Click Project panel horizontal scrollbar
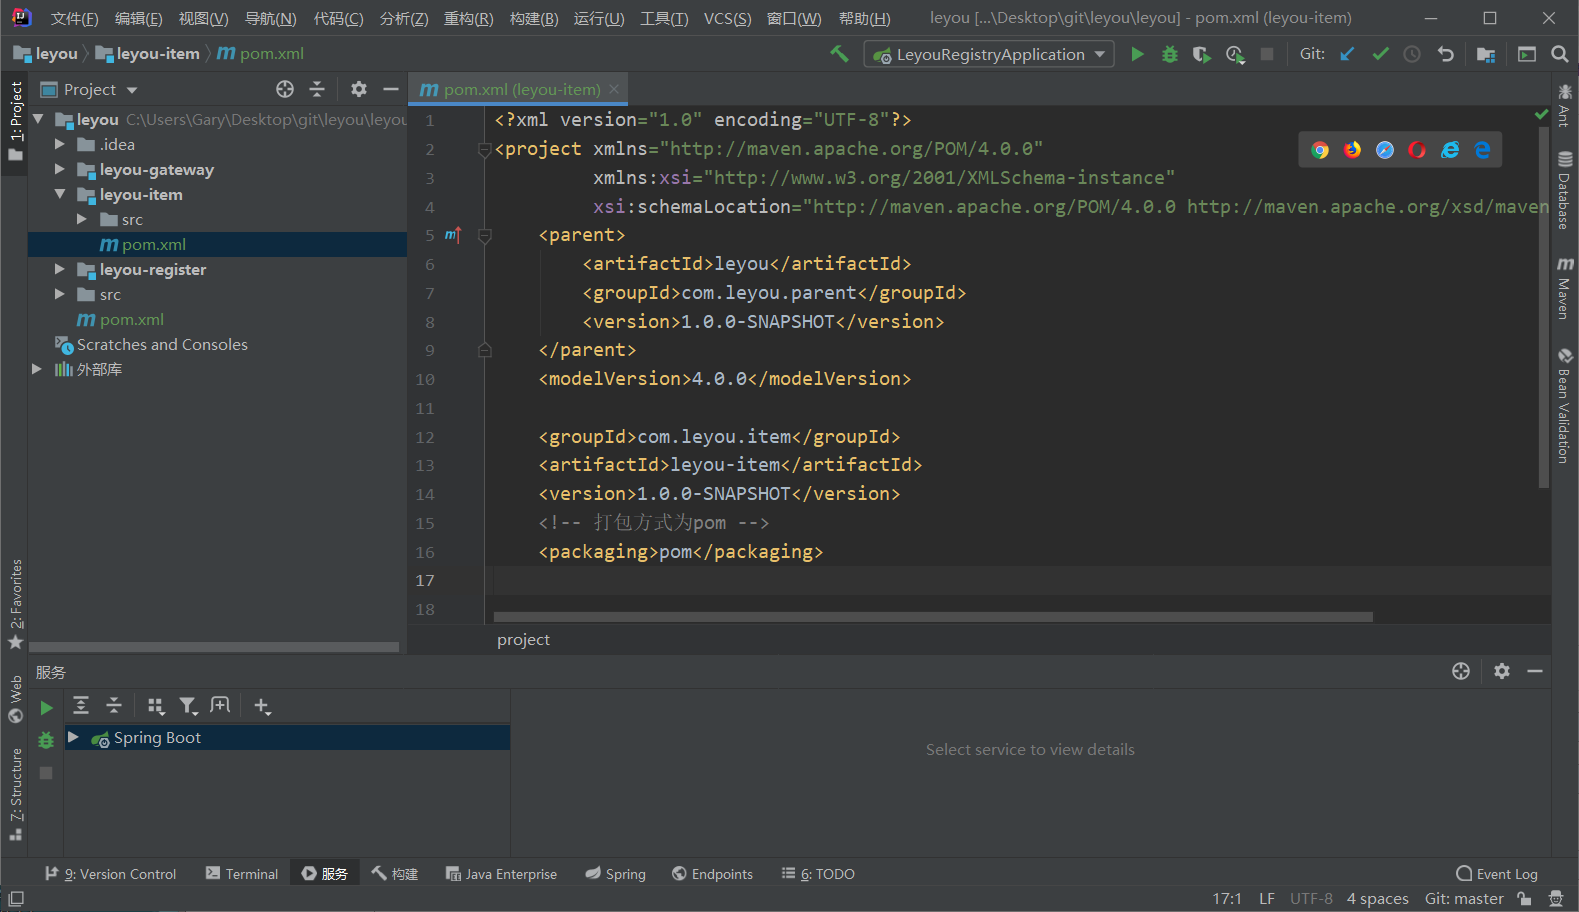 [x=214, y=647]
